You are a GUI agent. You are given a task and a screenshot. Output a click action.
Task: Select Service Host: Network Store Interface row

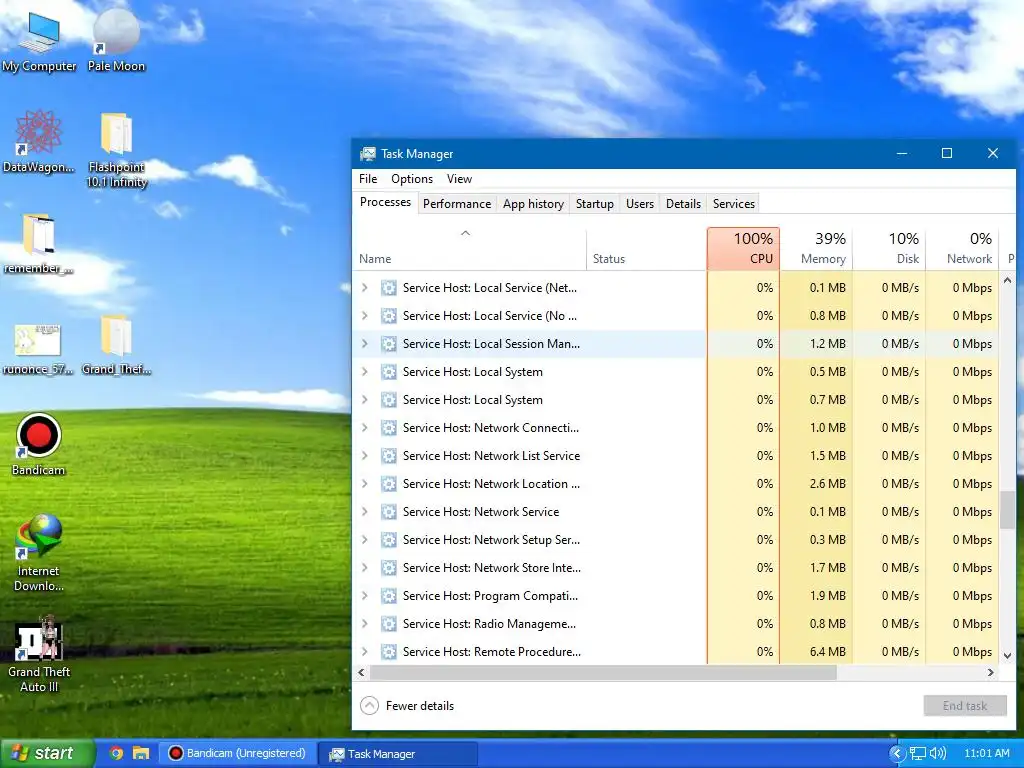[x=676, y=568]
